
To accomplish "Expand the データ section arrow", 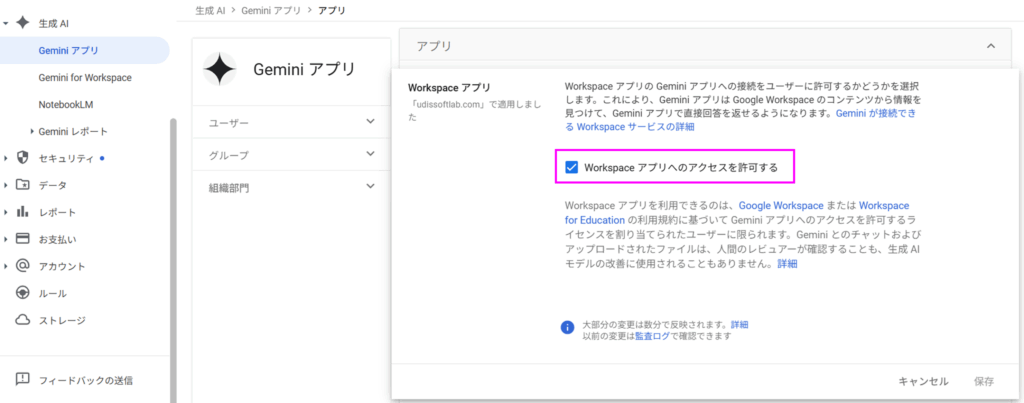I will [x=5, y=185].
